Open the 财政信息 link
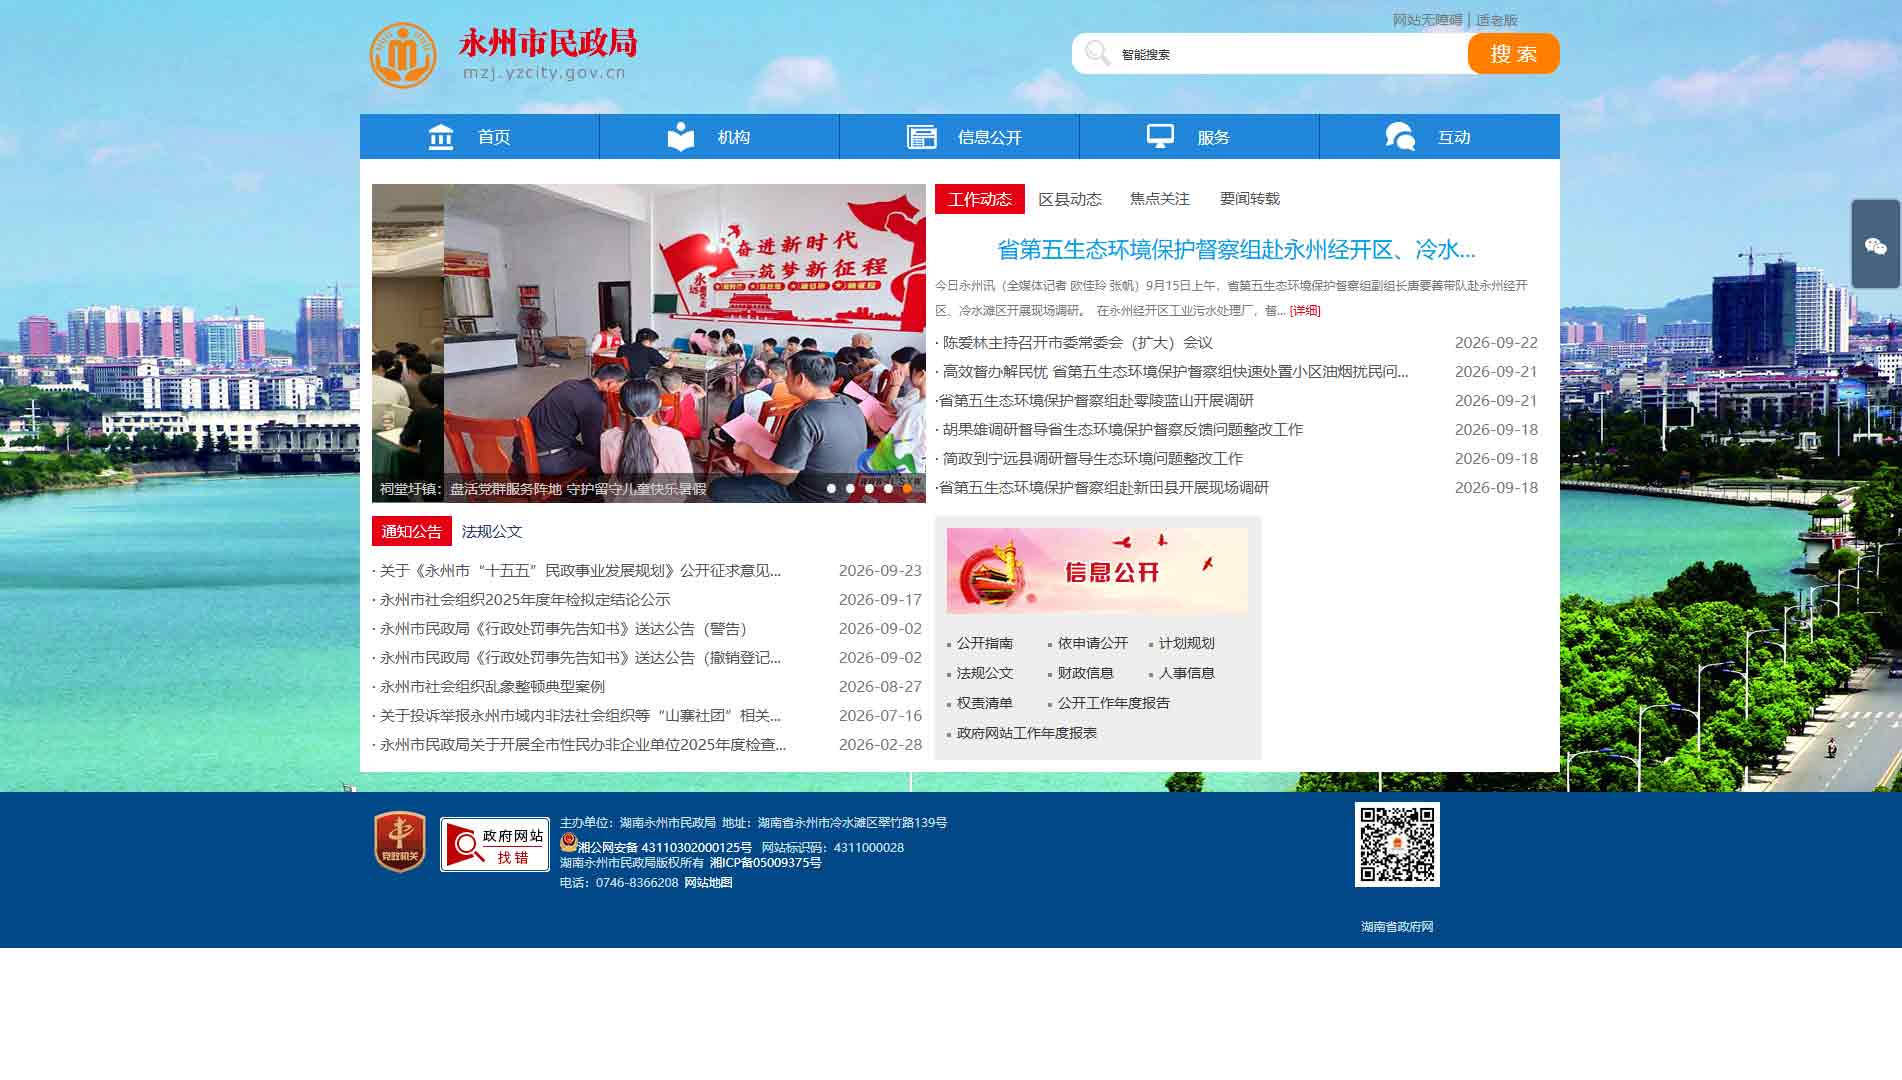This screenshot has height=1080, width=1902. click(x=1086, y=673)
